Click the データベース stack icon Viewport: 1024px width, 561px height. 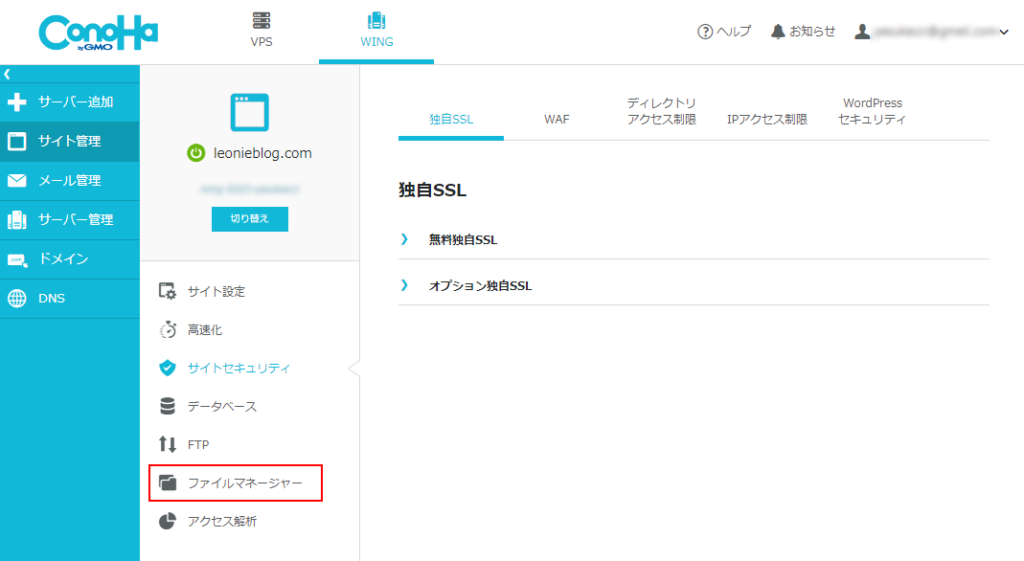coord(168,406)
